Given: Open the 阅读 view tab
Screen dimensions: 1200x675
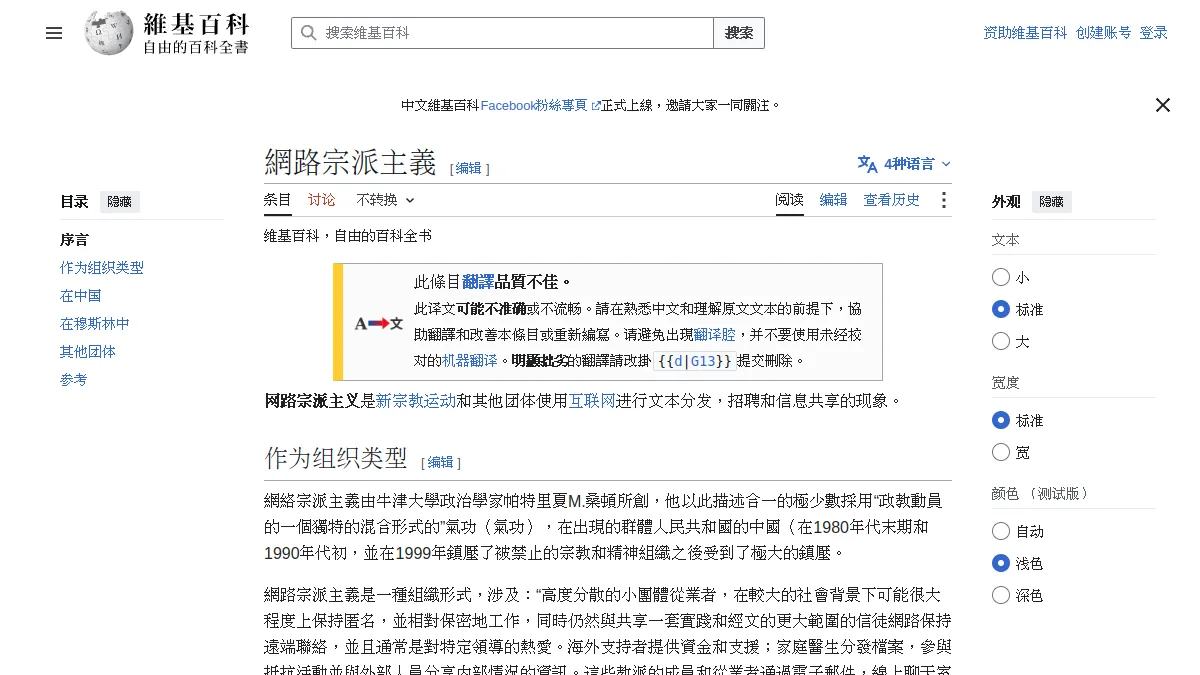Looking at the screenshot, I should pyautogui.click(x=789, y=200).
